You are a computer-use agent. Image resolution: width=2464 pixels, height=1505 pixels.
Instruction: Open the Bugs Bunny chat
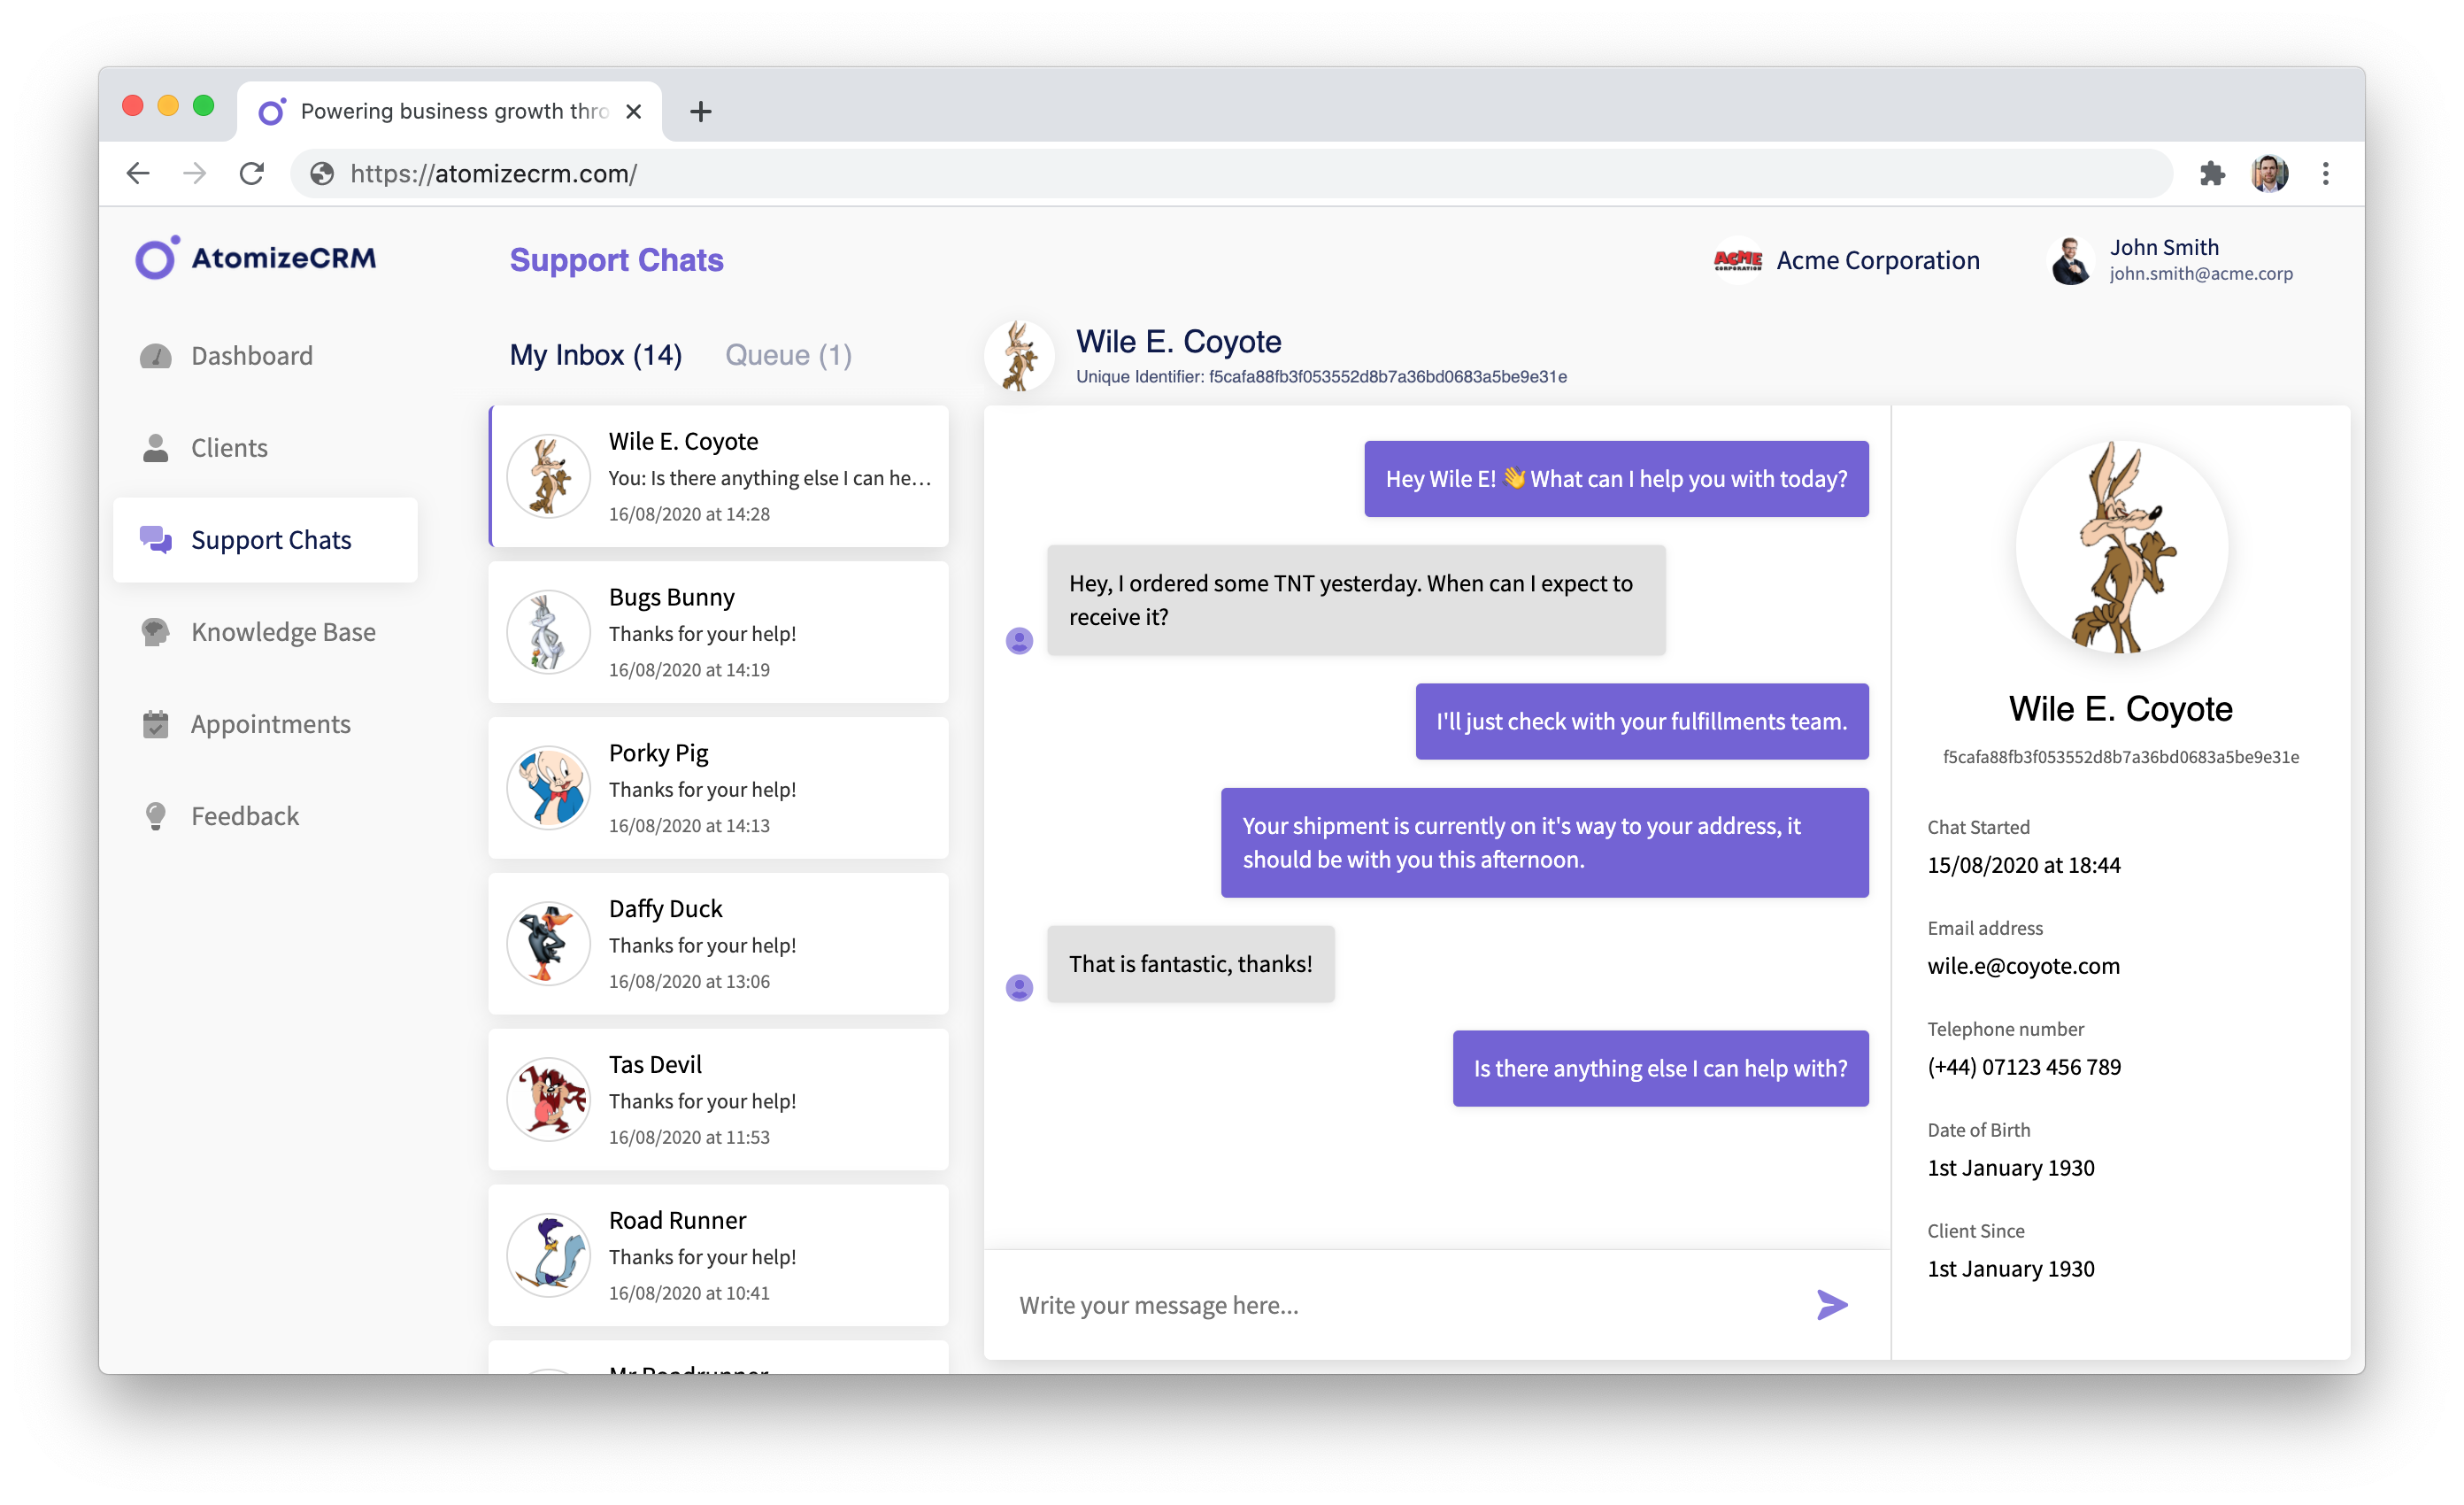pyautogui.click(x=718, y=632)
